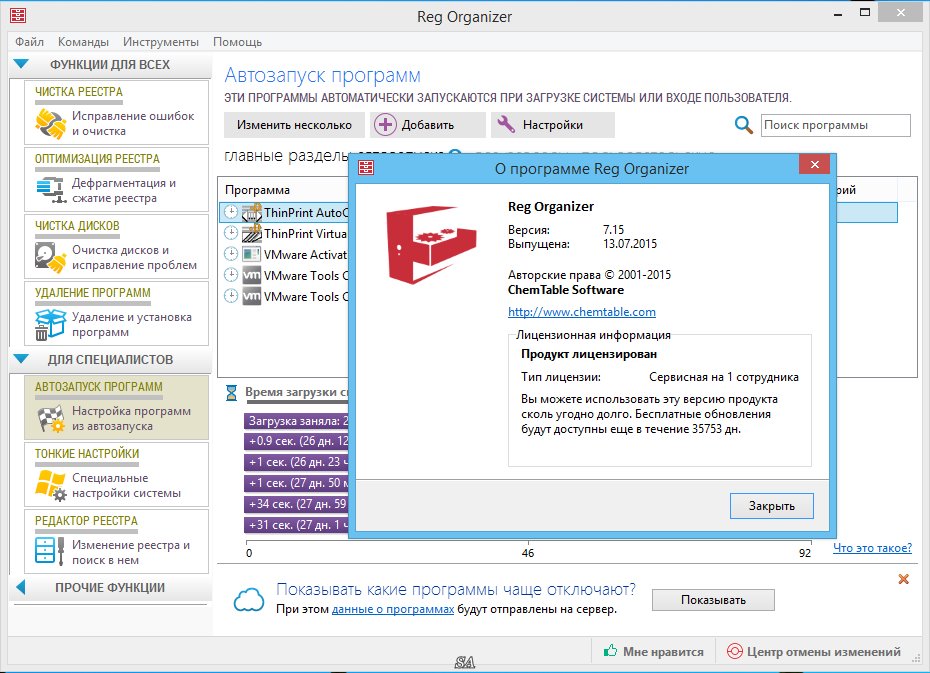The image size is (930, 673).
Task: Click the Изменить несколько button
Action: 294,125
